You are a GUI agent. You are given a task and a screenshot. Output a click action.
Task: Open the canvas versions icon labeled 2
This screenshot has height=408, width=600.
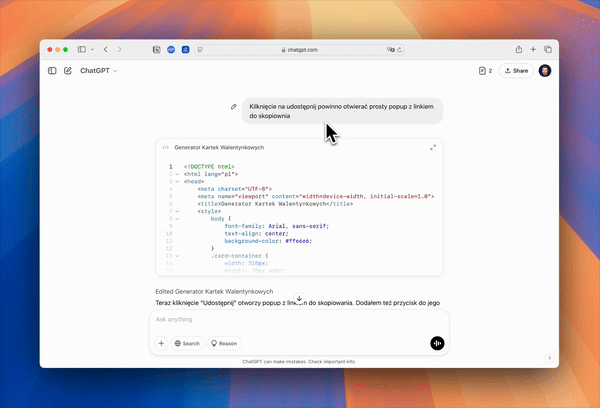485,71
